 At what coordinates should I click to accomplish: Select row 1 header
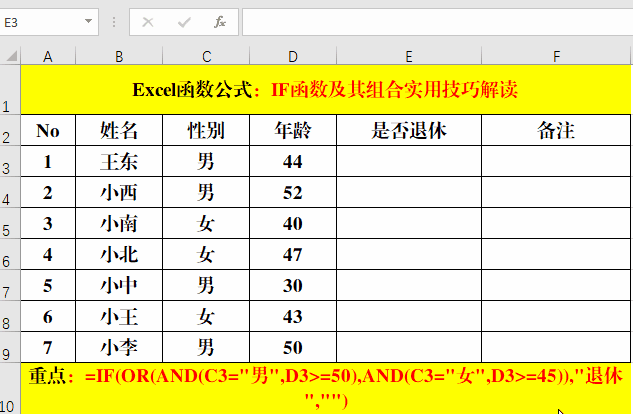coord(10,90)
